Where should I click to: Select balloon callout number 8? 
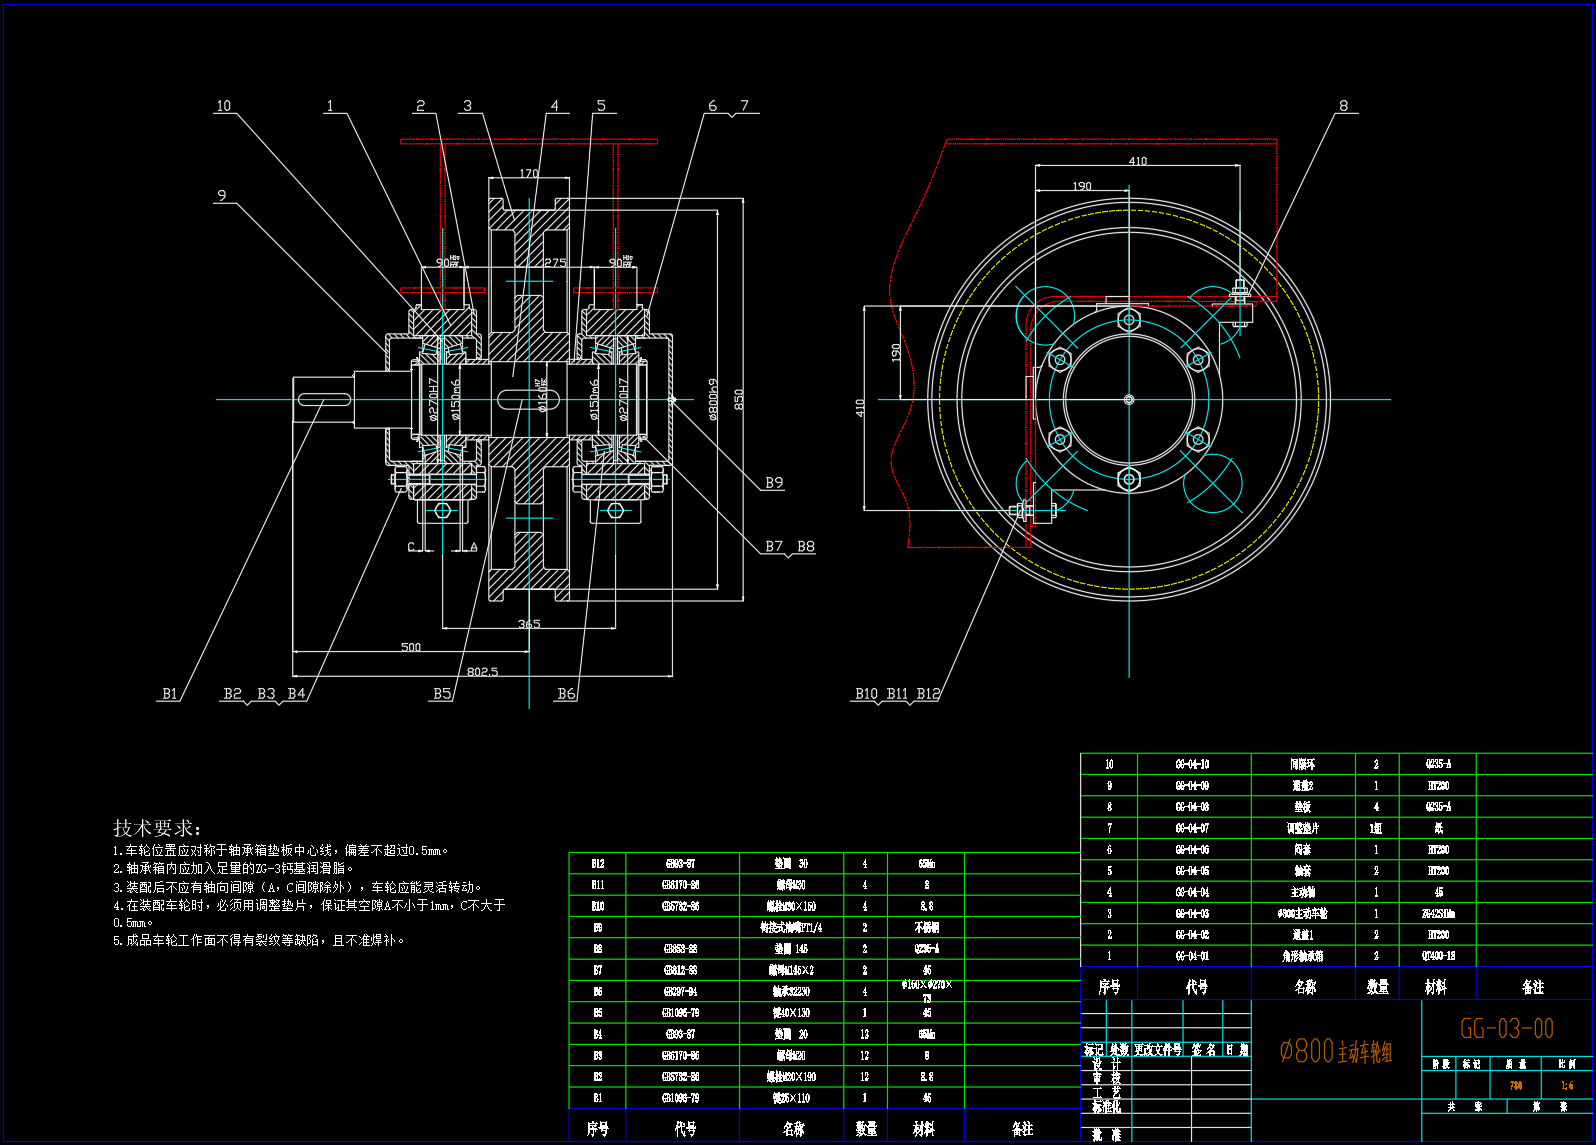(1343, 106)
